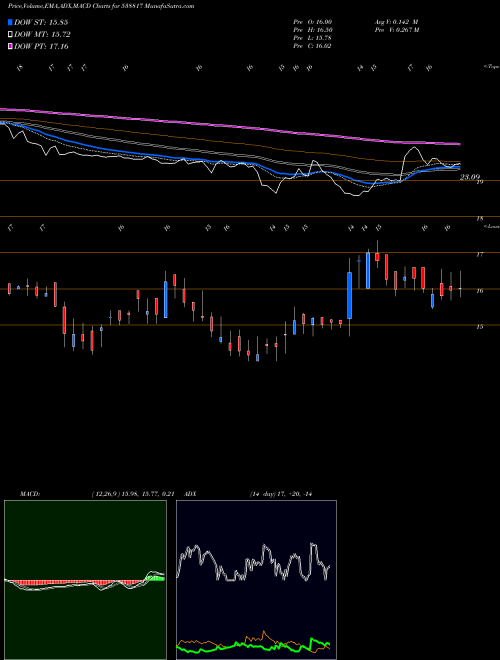This screenshot has width=500, height=660.
Task: Click the 'Avg V: 0.142 M' volume text
Action: click(x=396, y=21)
